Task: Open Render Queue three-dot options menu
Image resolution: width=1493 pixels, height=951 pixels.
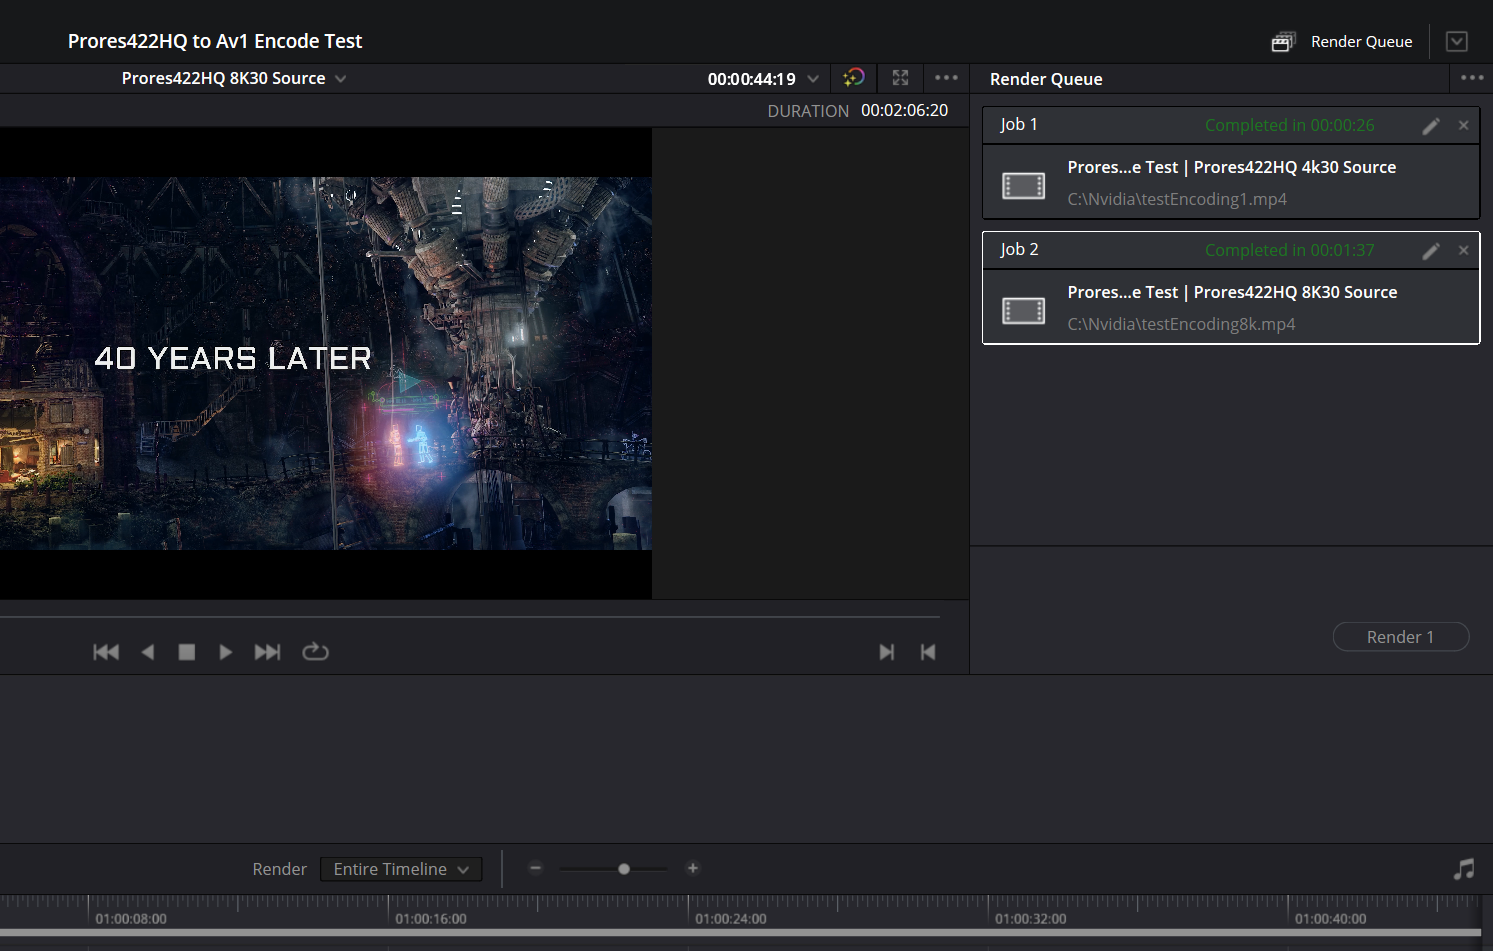Action: [1471, 78]
